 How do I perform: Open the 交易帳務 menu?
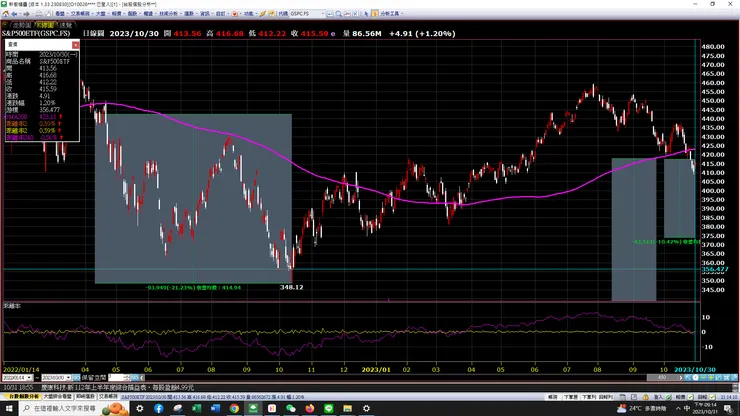coord(81,14)
